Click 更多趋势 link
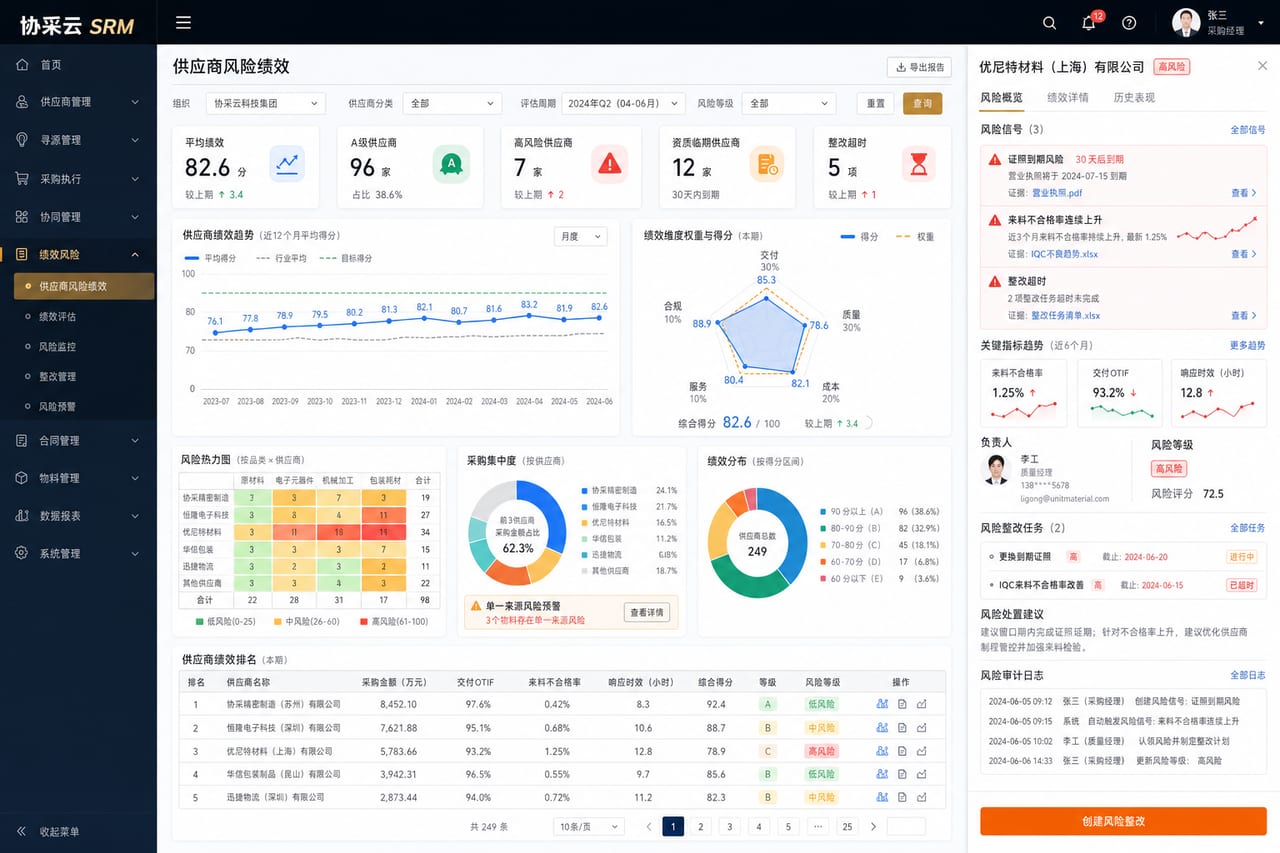Image resolution: width=1280 pixels, height=853 pixels. [1247, 345]
